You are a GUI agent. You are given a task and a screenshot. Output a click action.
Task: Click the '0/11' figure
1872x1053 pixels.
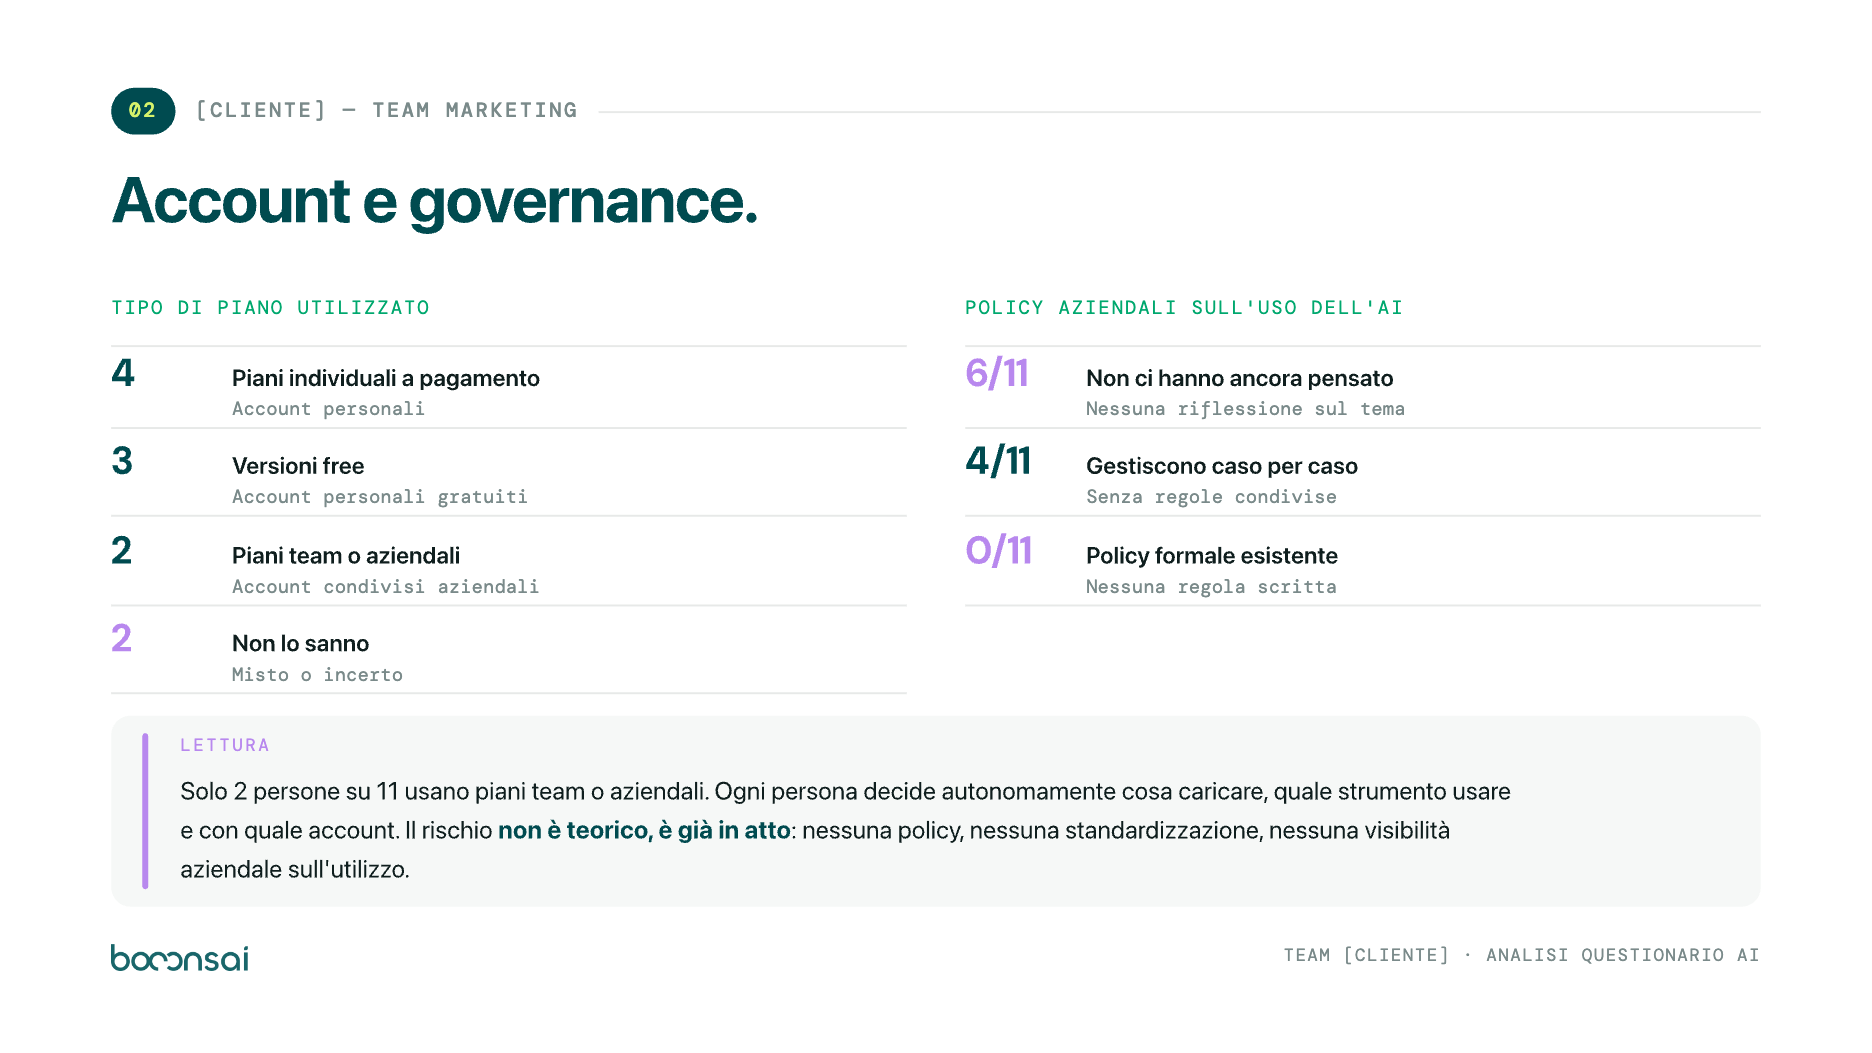[x=998, y=550]
